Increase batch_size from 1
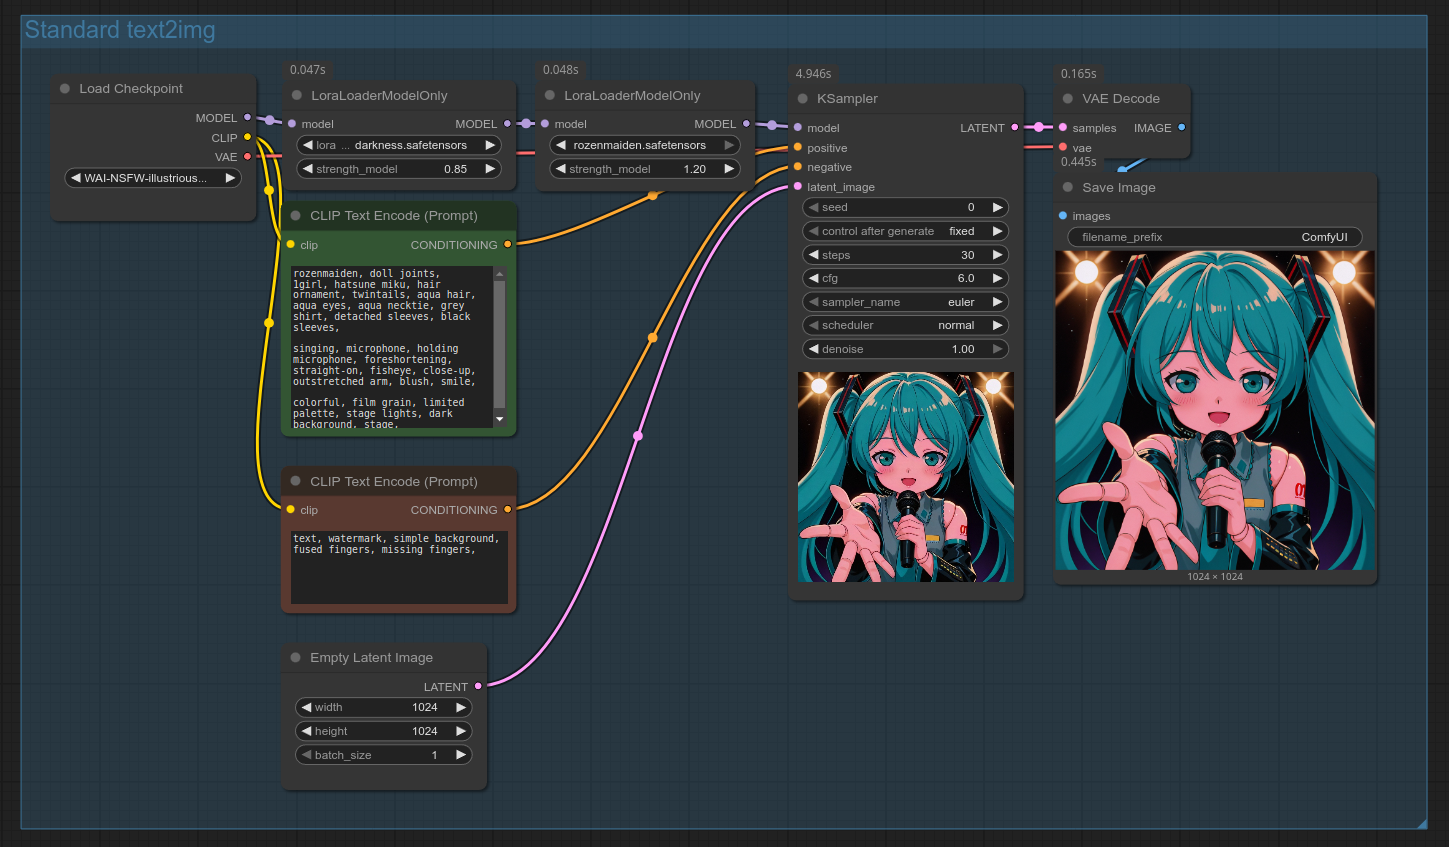The height and width of the screenshot is (847, 1449). pyautogui.click(x=461, y=755)
